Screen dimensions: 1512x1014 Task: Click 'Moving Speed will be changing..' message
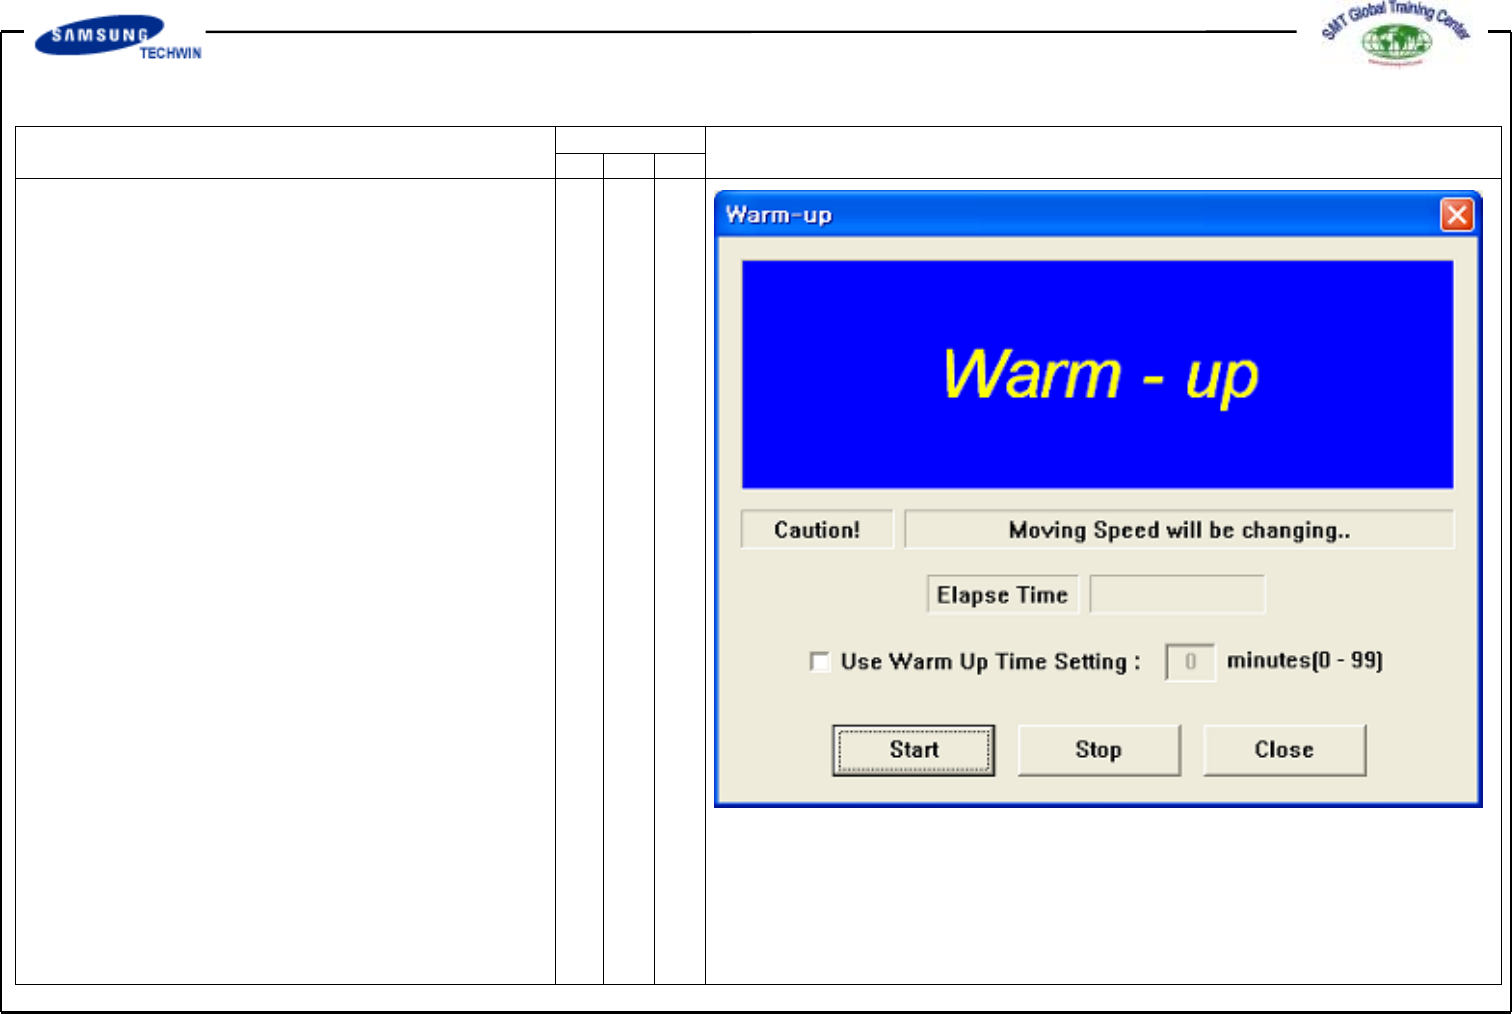(1179, 530)
